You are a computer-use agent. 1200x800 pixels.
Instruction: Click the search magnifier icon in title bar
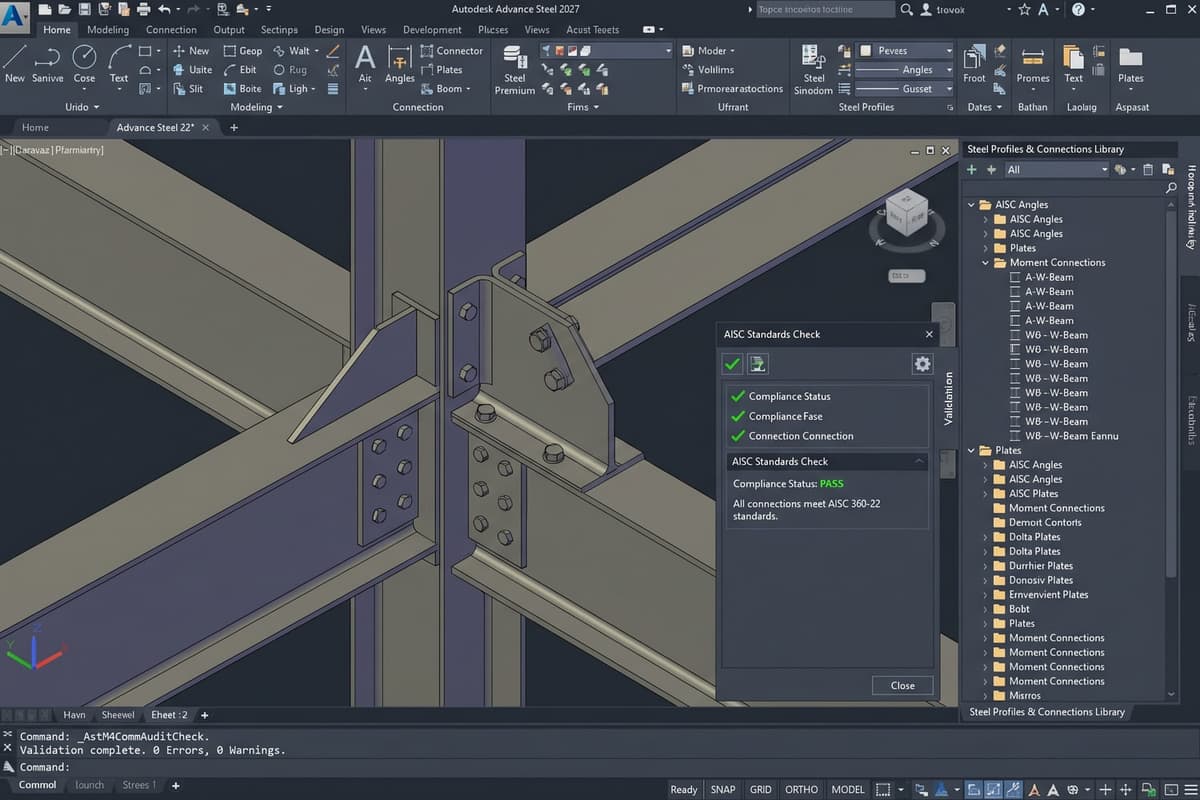pyautogui.click(x=907, y=9)
